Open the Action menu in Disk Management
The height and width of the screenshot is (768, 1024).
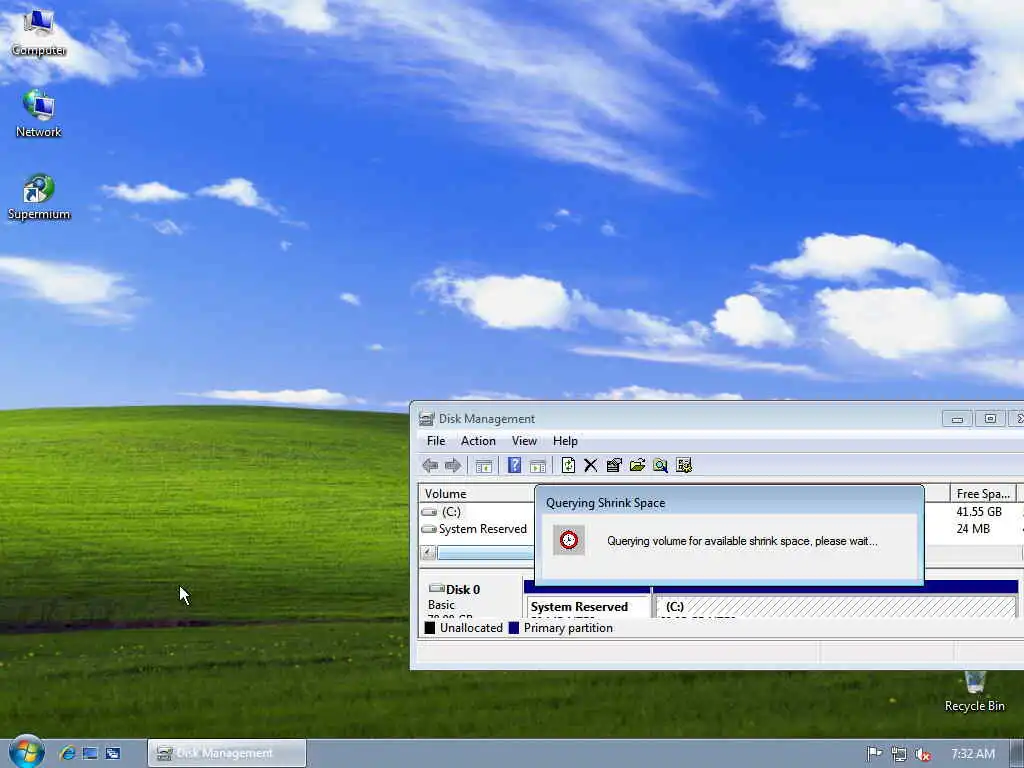click(x=478, y=441)
